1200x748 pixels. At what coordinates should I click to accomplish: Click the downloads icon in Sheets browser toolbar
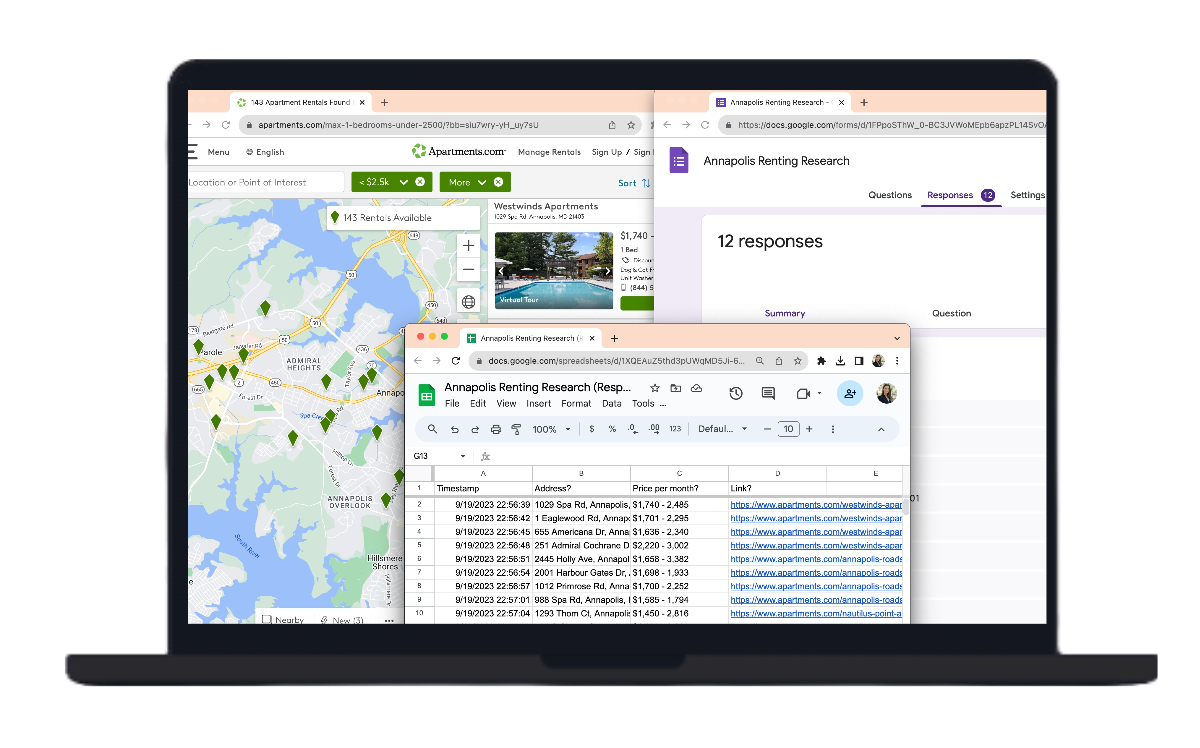(841, 361)
